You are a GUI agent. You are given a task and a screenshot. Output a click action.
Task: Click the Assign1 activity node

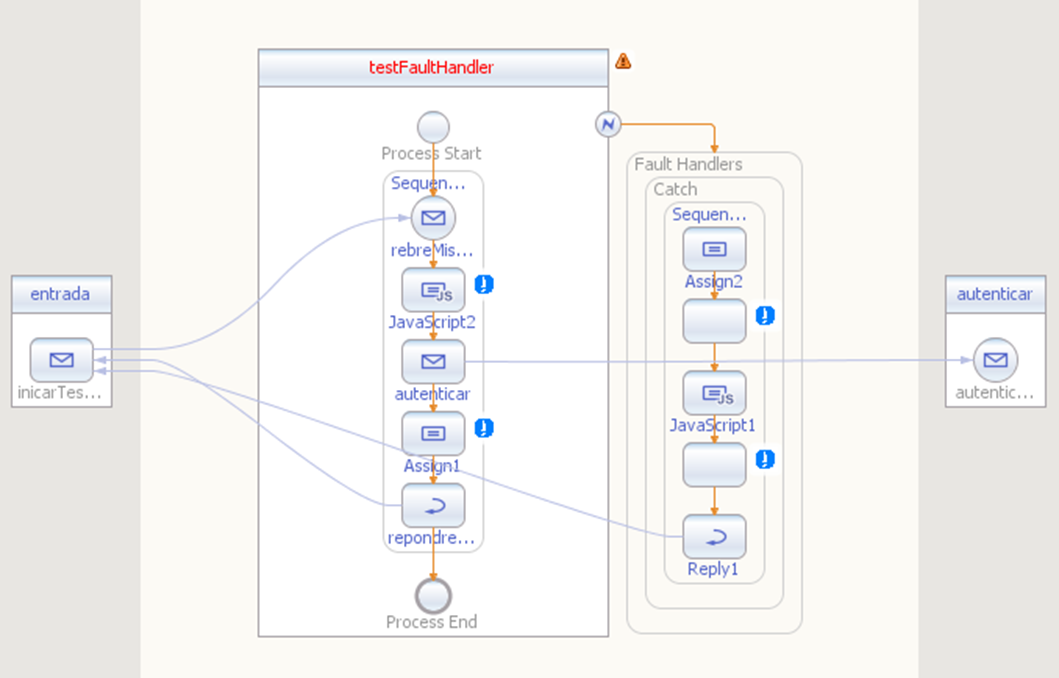(x=433, y=433)
